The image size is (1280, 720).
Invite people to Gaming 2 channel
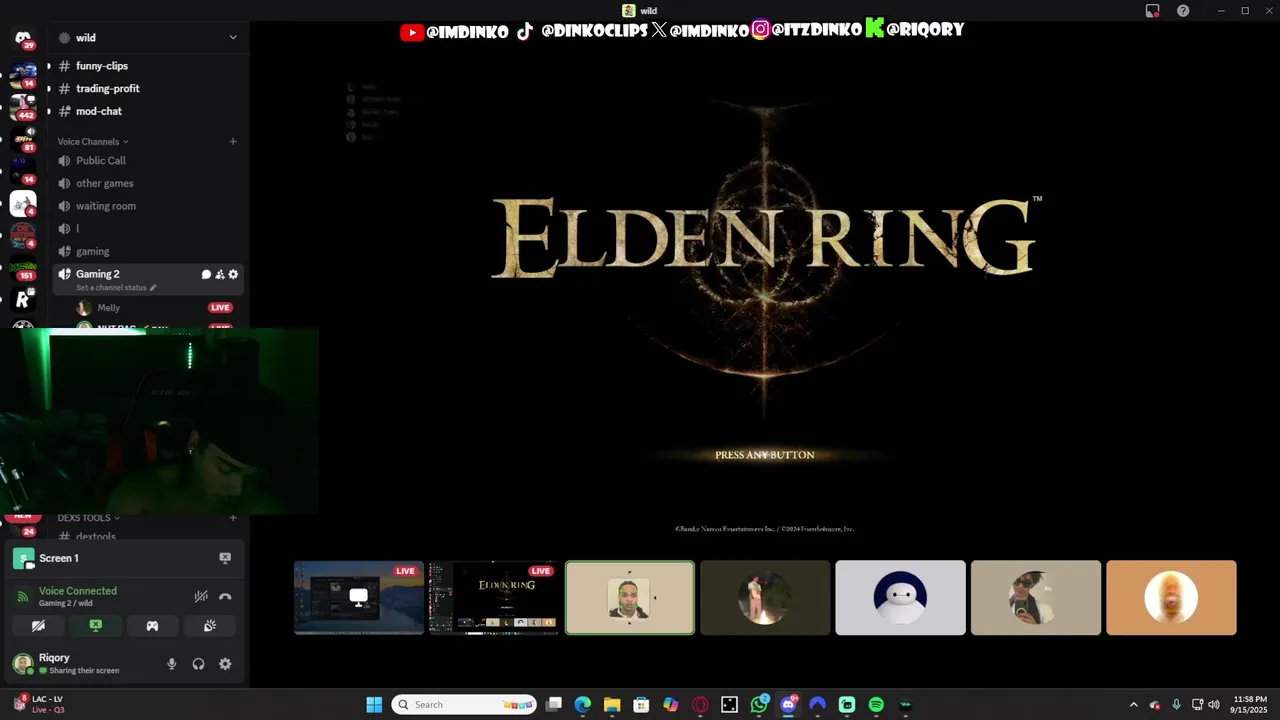[220, 274]
